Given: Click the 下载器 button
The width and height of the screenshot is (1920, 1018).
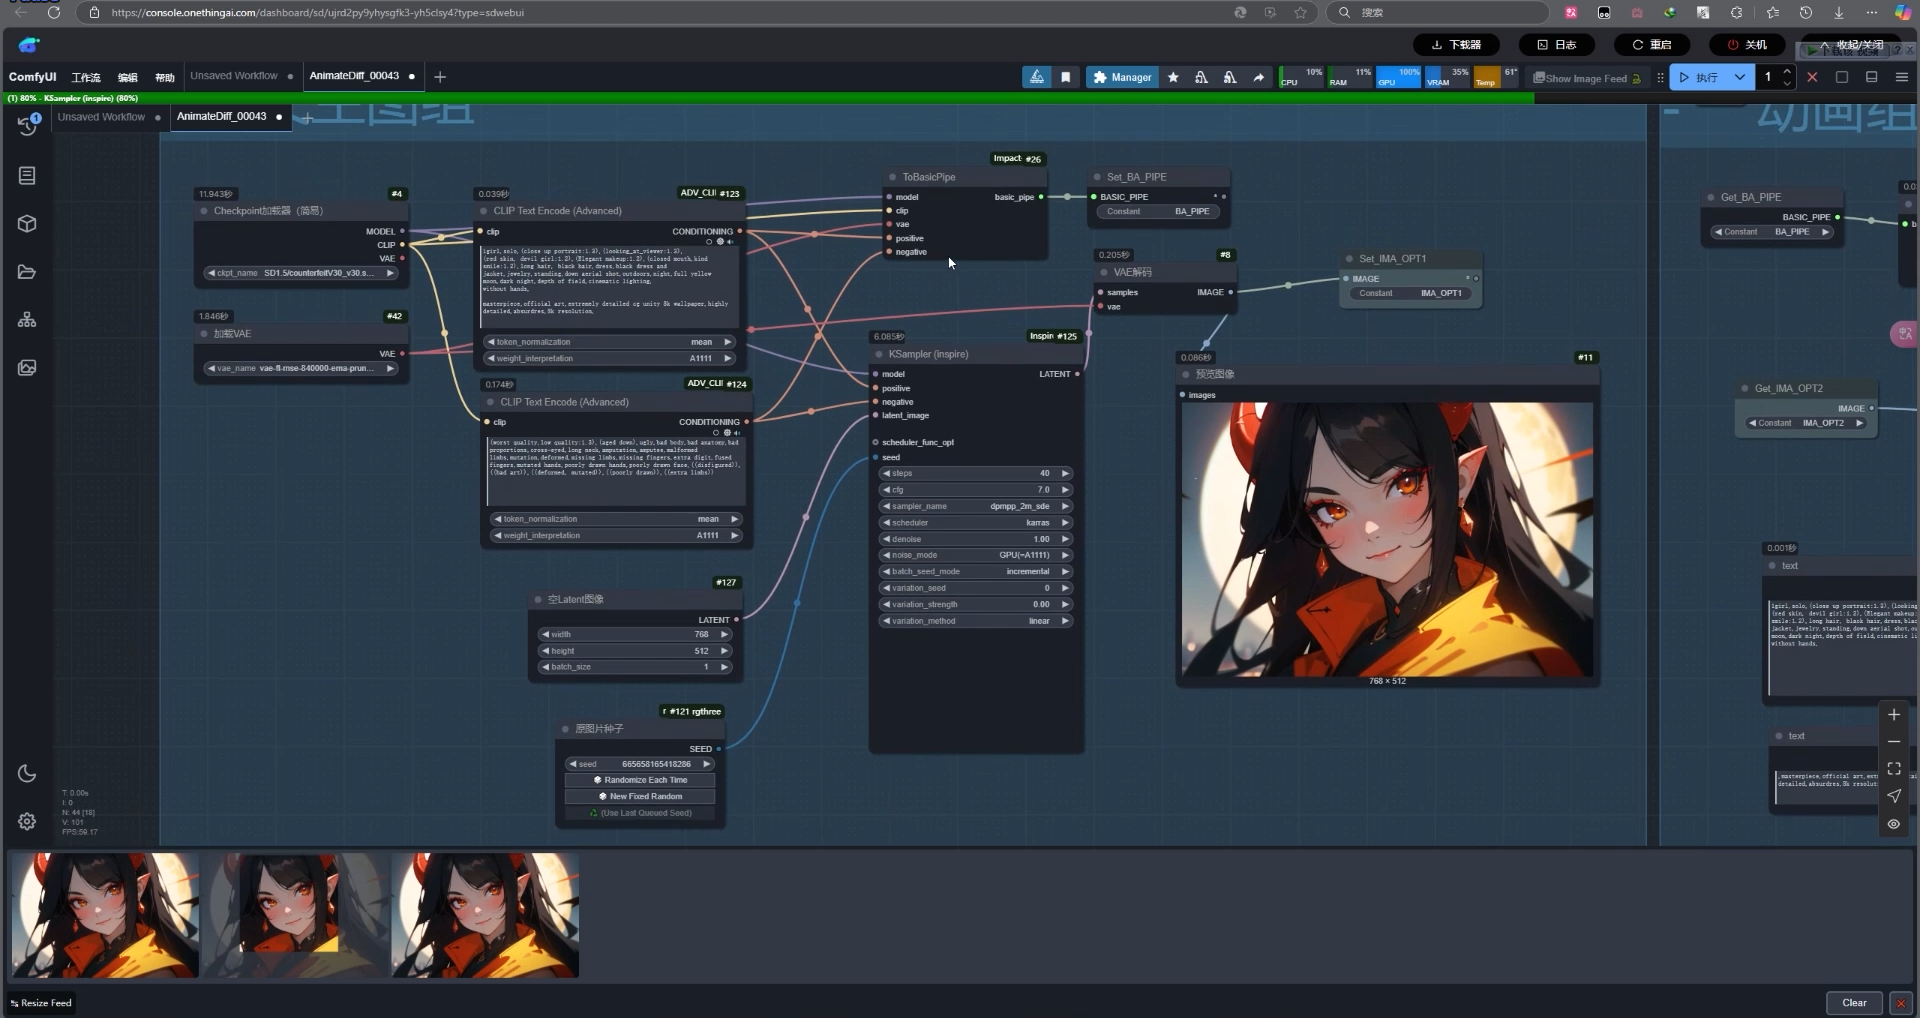Looking at the screenshot, I should 1456,45.
